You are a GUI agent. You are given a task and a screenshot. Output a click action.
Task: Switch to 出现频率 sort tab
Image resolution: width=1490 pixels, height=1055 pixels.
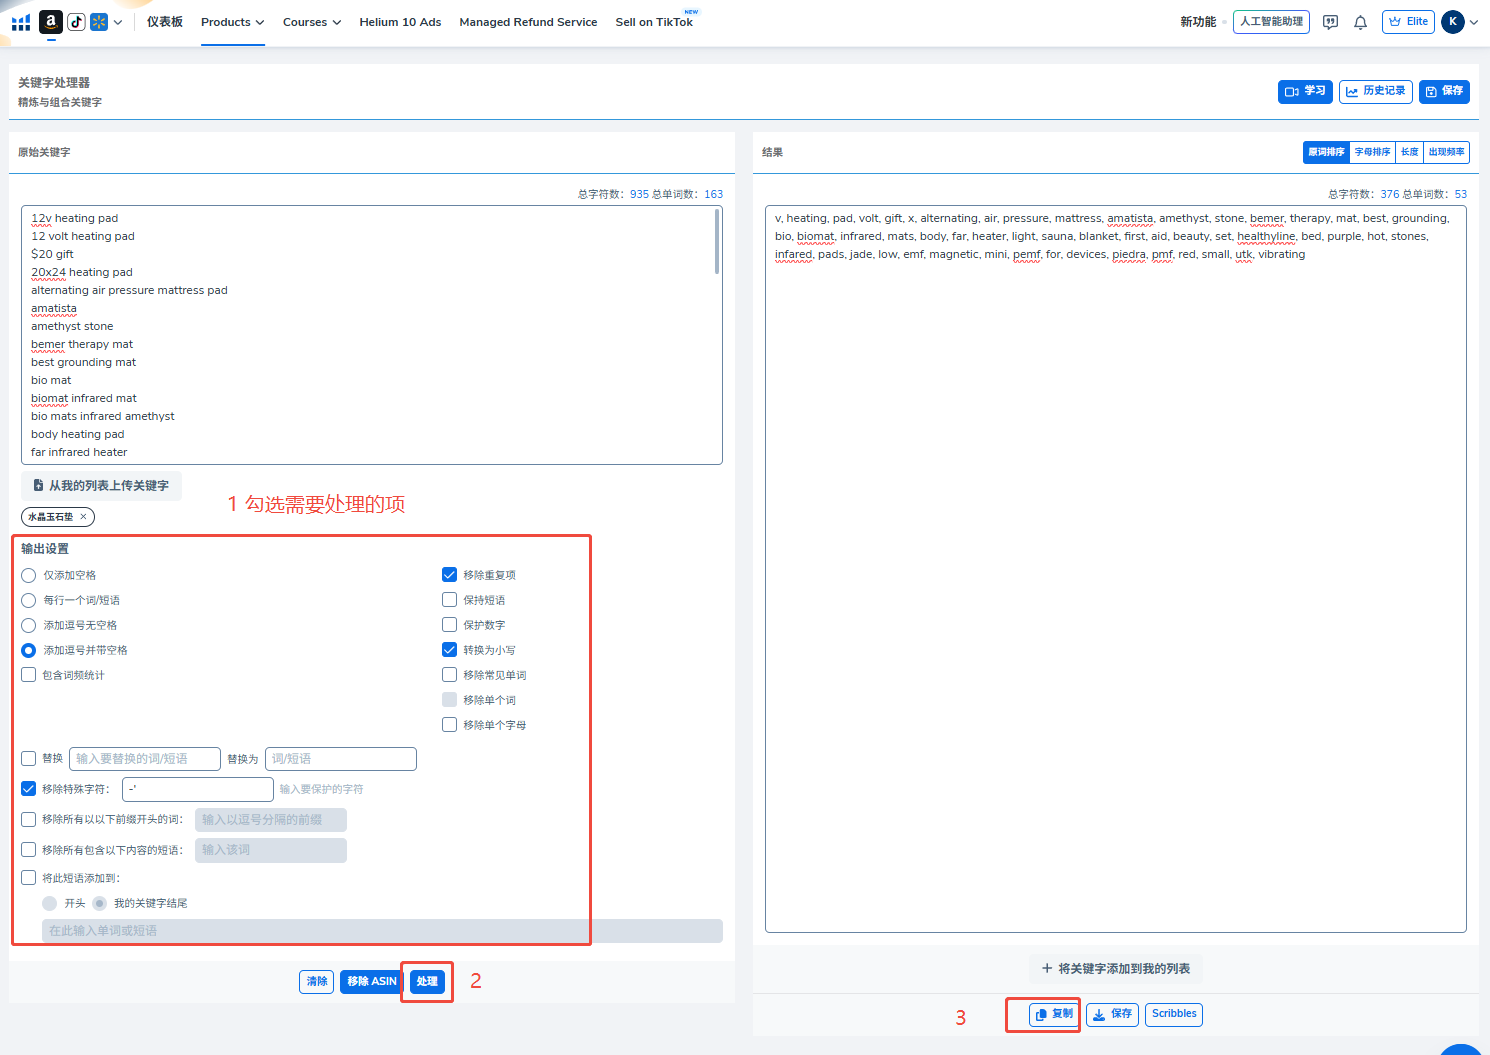point(1446,152)
